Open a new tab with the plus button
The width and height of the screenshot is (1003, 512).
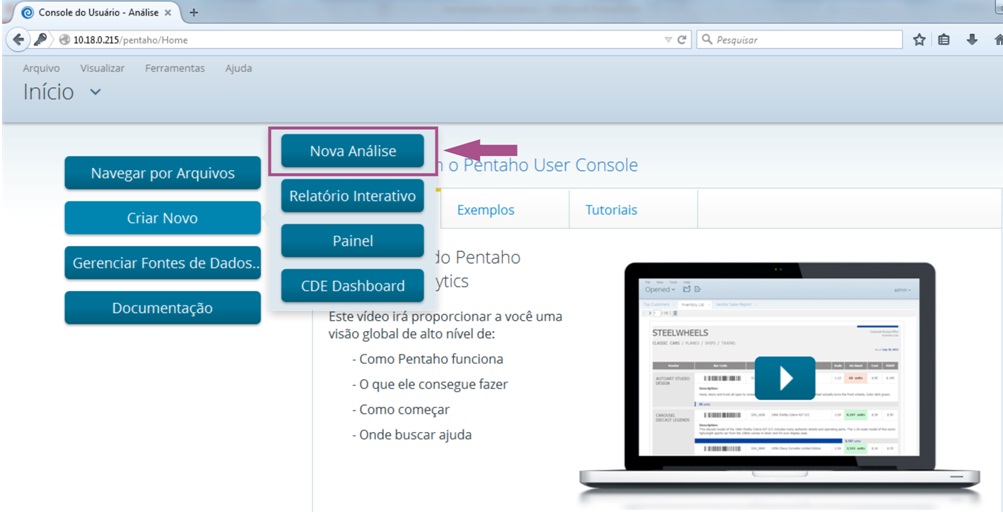tap(193, 12)
